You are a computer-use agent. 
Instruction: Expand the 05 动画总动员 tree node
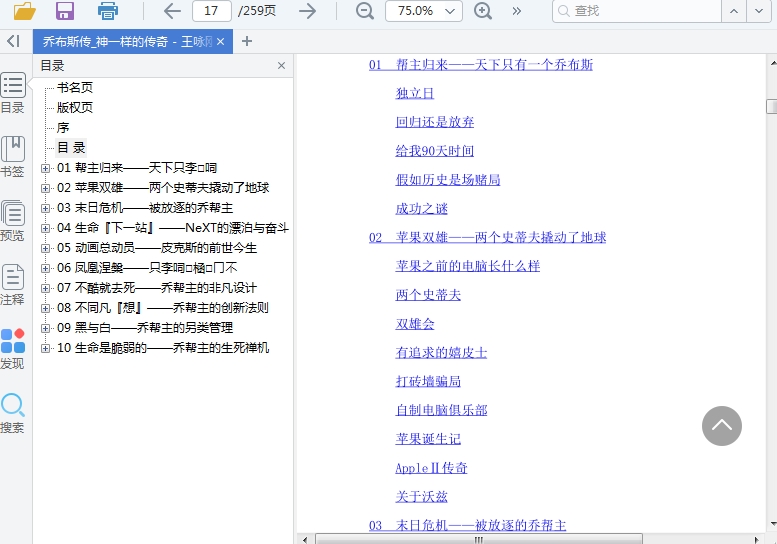(45, 248)
